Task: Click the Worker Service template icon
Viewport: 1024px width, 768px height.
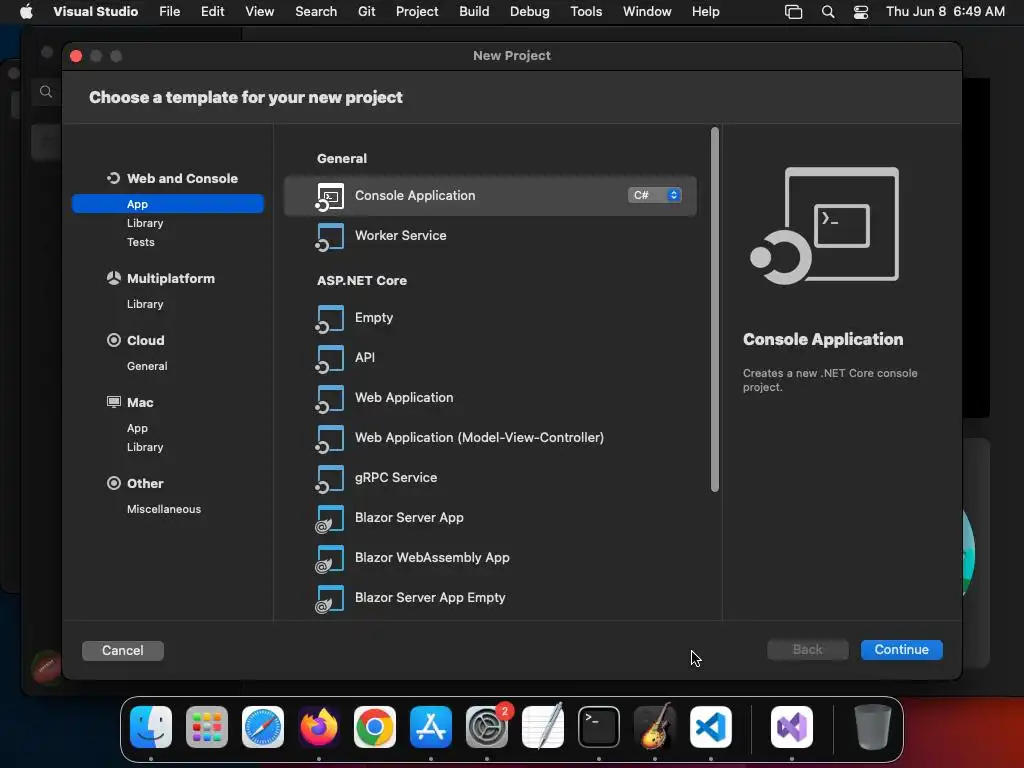Action: [330, 236]
